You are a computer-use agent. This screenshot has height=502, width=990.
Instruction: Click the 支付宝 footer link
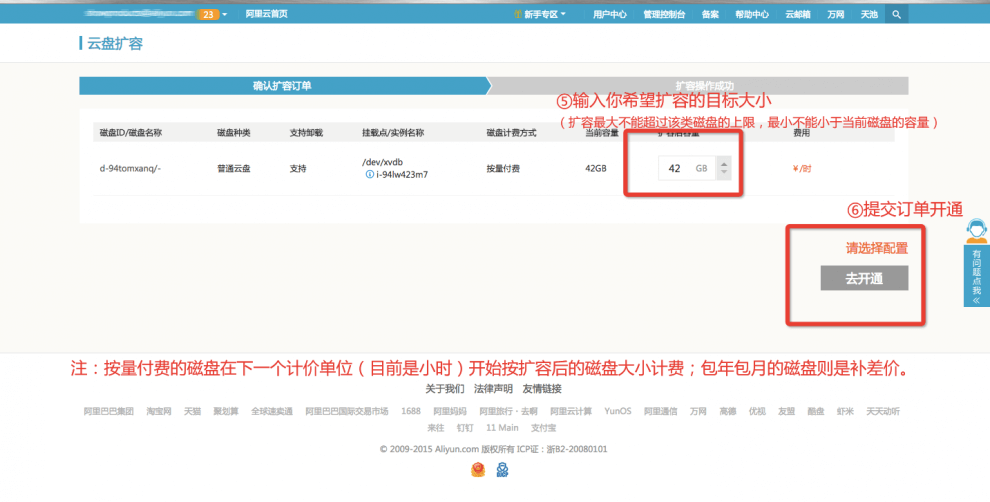point(544,428)
